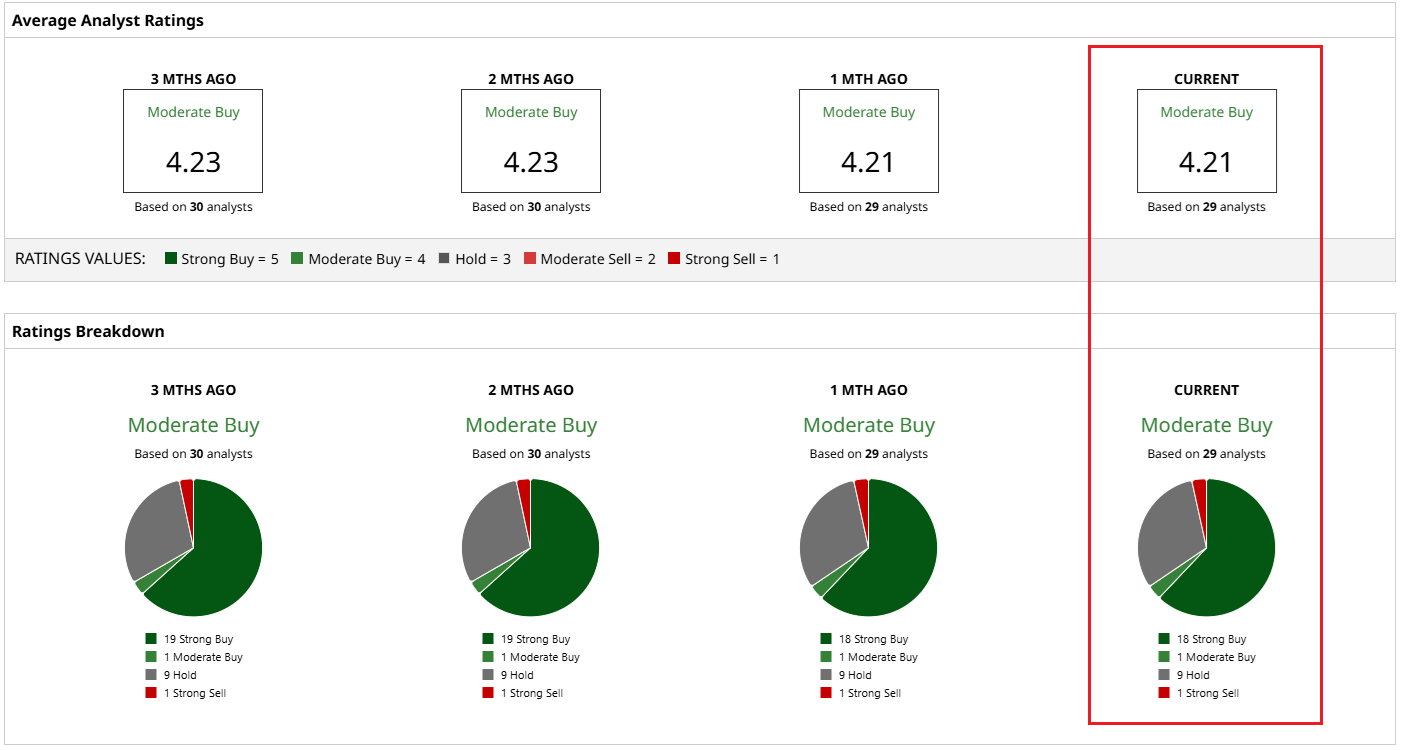Viewport: 1402px width, 750px height.
Task: Click Moderate Buy swatch under 1 MTH AGO pie
Action: click(826, 657)
